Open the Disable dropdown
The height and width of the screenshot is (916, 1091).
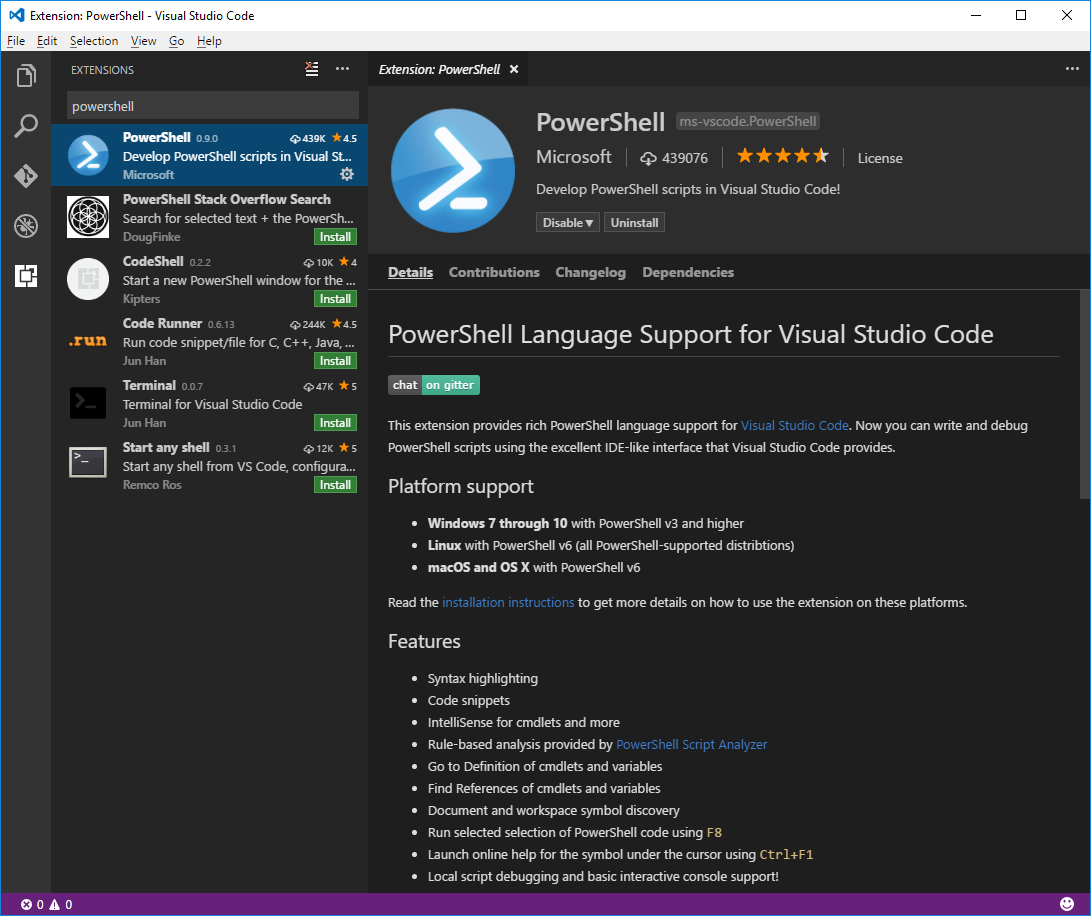567,222
